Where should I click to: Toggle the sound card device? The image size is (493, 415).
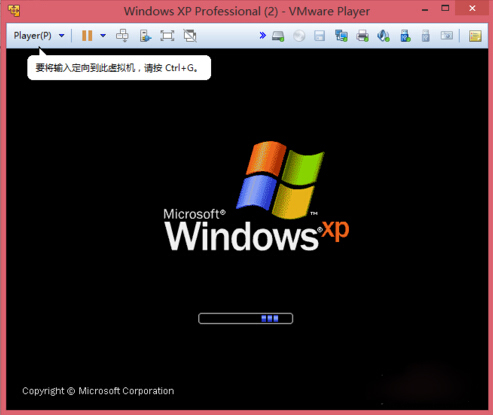pyautogui.click(x=383, y=36)
